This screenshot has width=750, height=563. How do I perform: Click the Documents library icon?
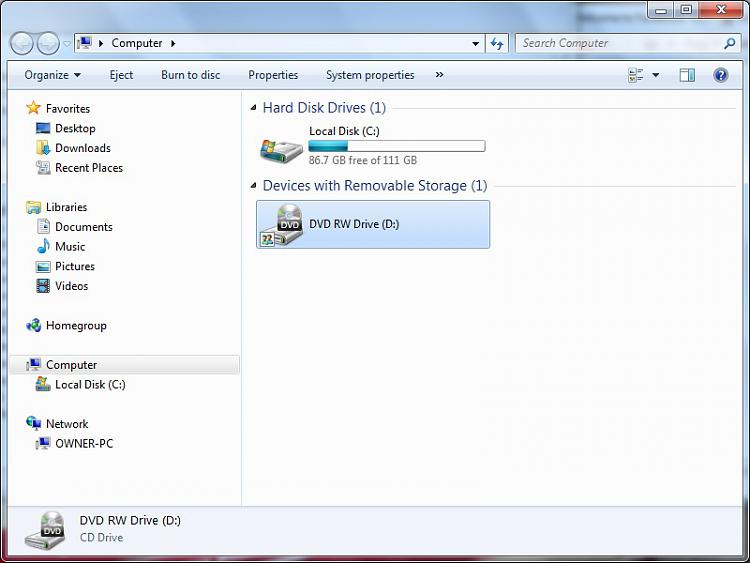pos(43,226)
